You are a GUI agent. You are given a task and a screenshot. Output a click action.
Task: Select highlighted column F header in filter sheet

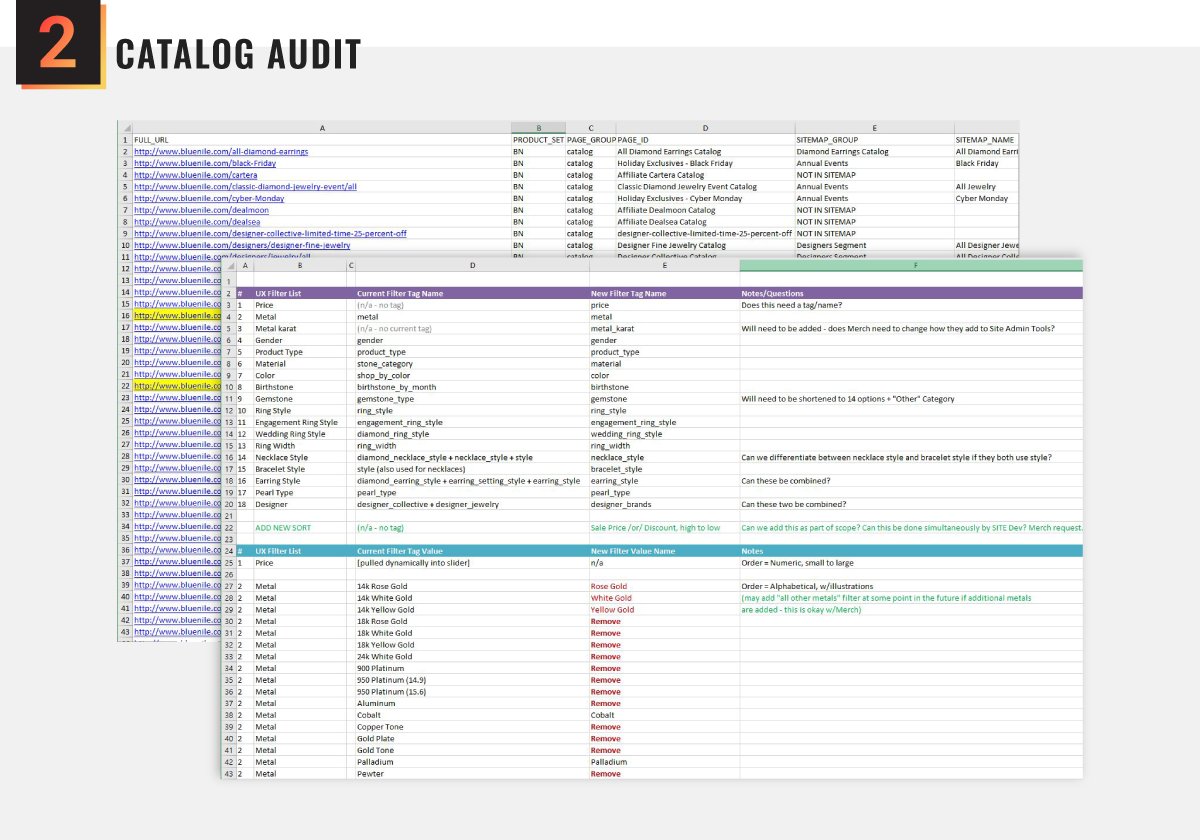[x=911, y=265]
